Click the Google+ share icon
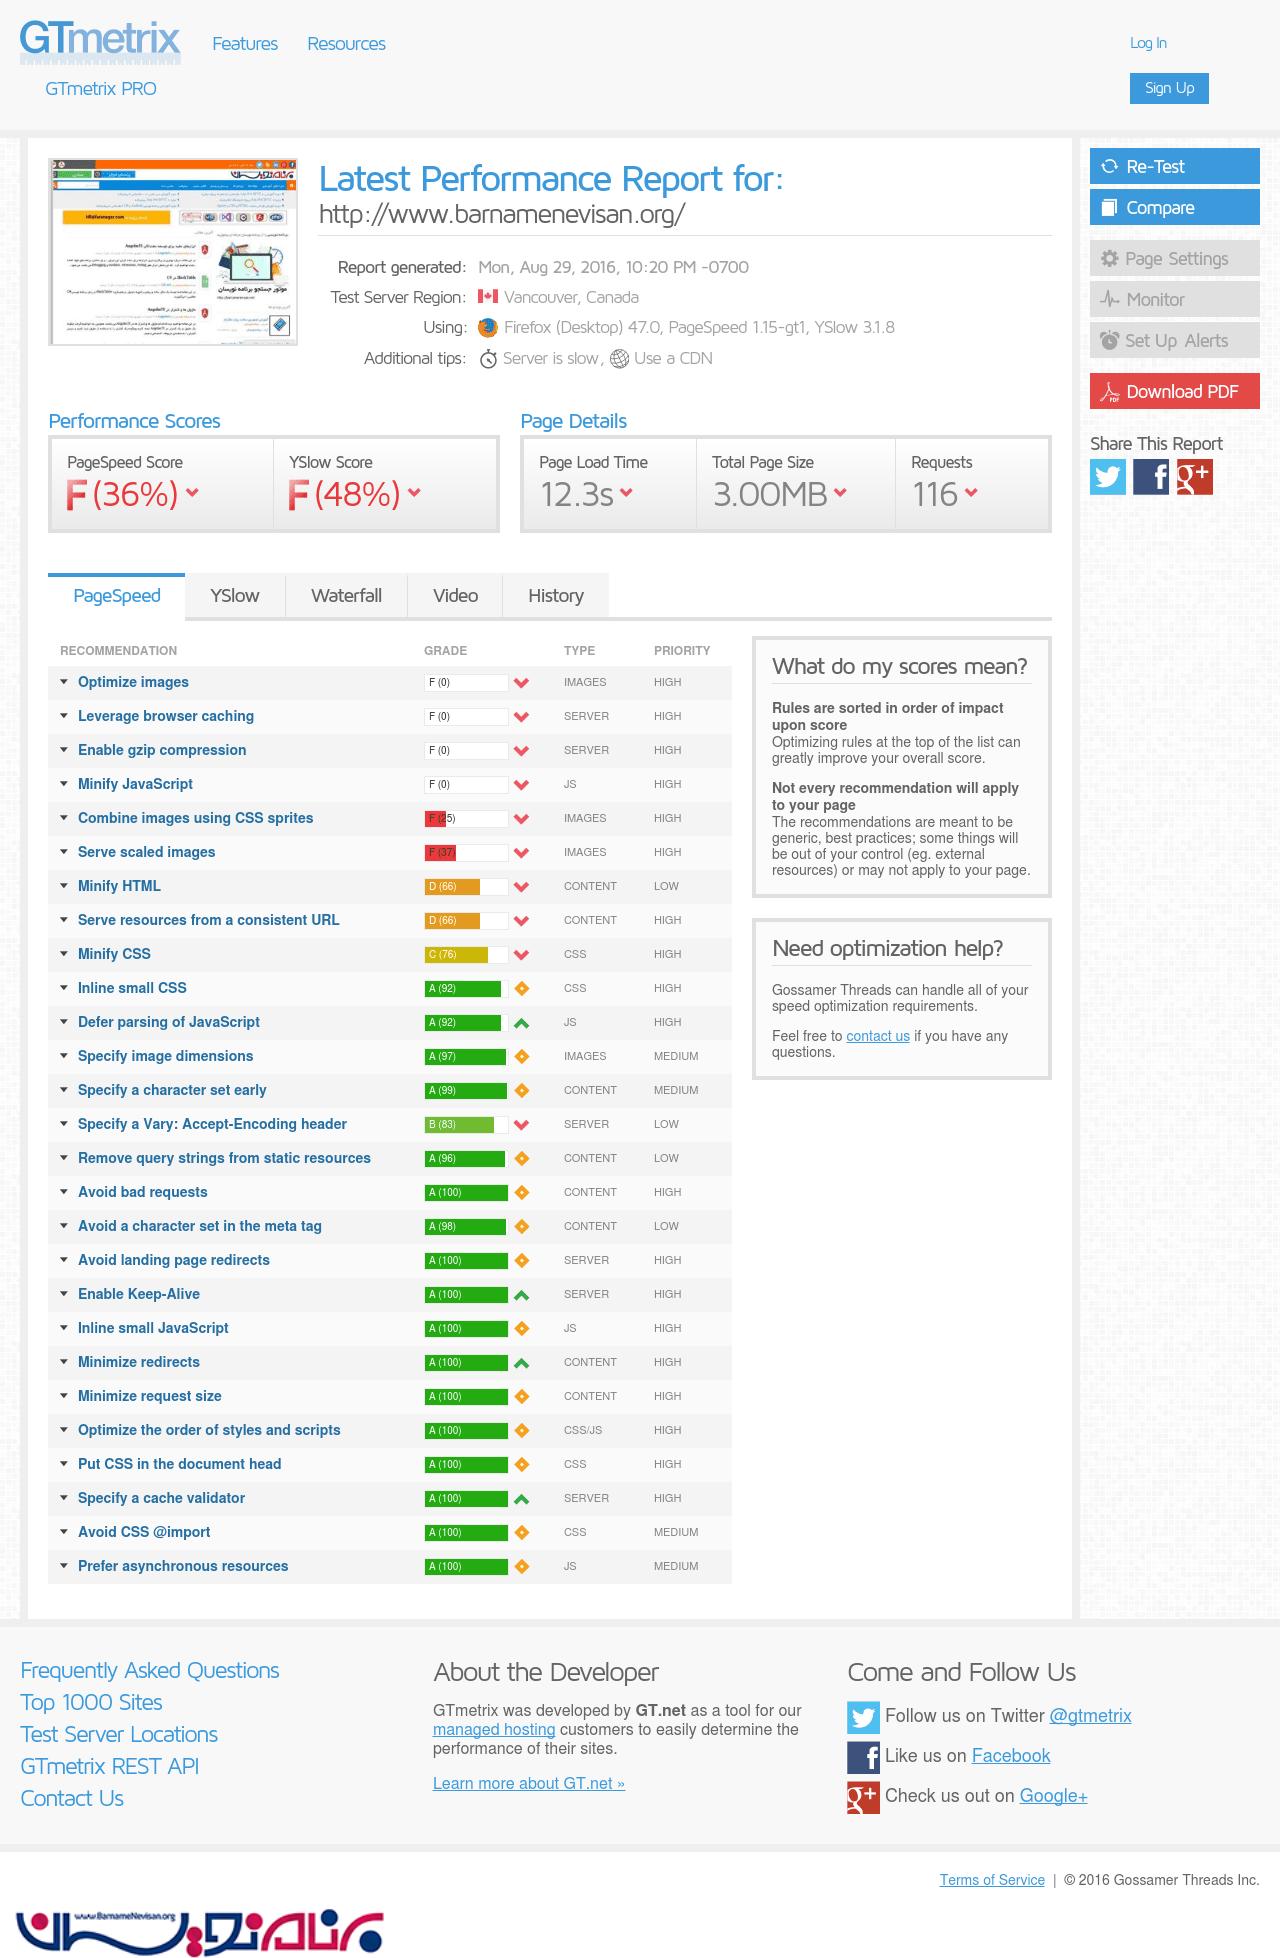This screenshot has height=1958, width=1280. 1194,477
